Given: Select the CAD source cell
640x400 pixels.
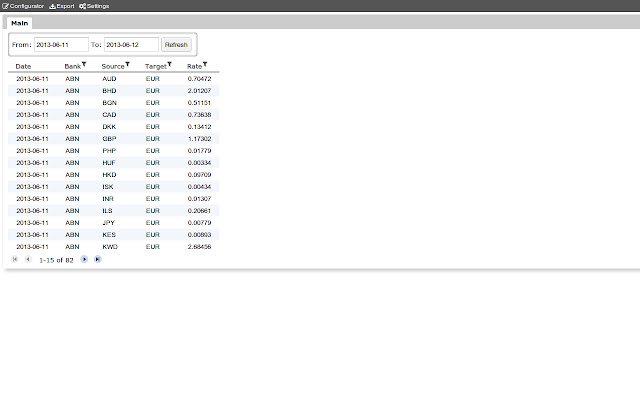Looking at the screenshot, I should point(109,115).
